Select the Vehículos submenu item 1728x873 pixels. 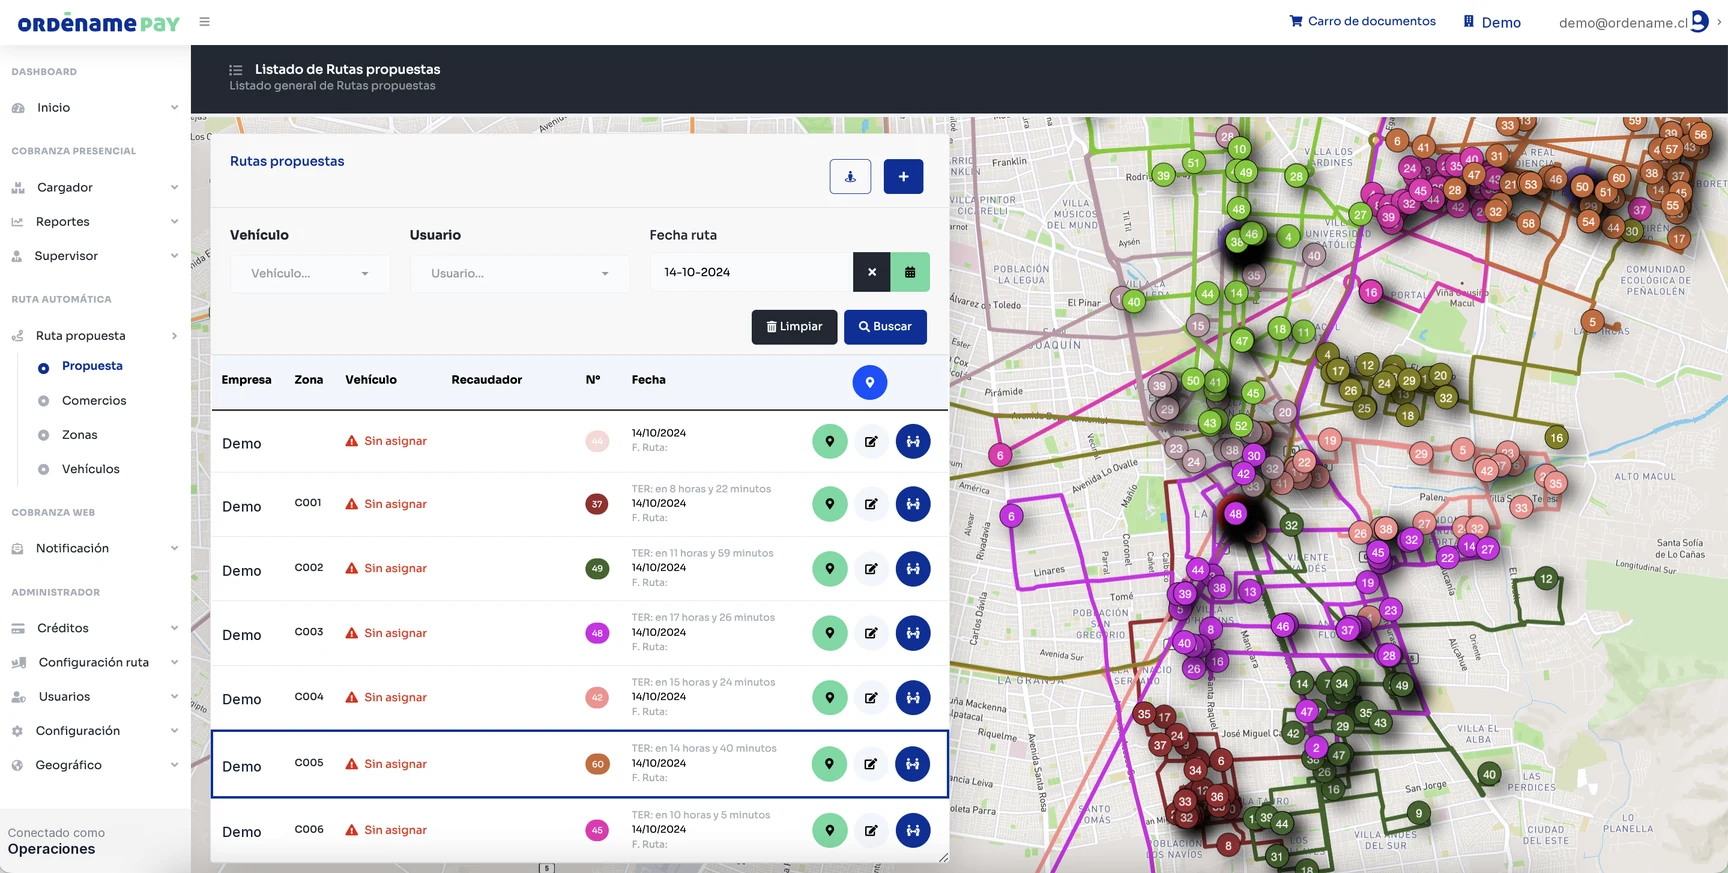click(x=90, y=469)
